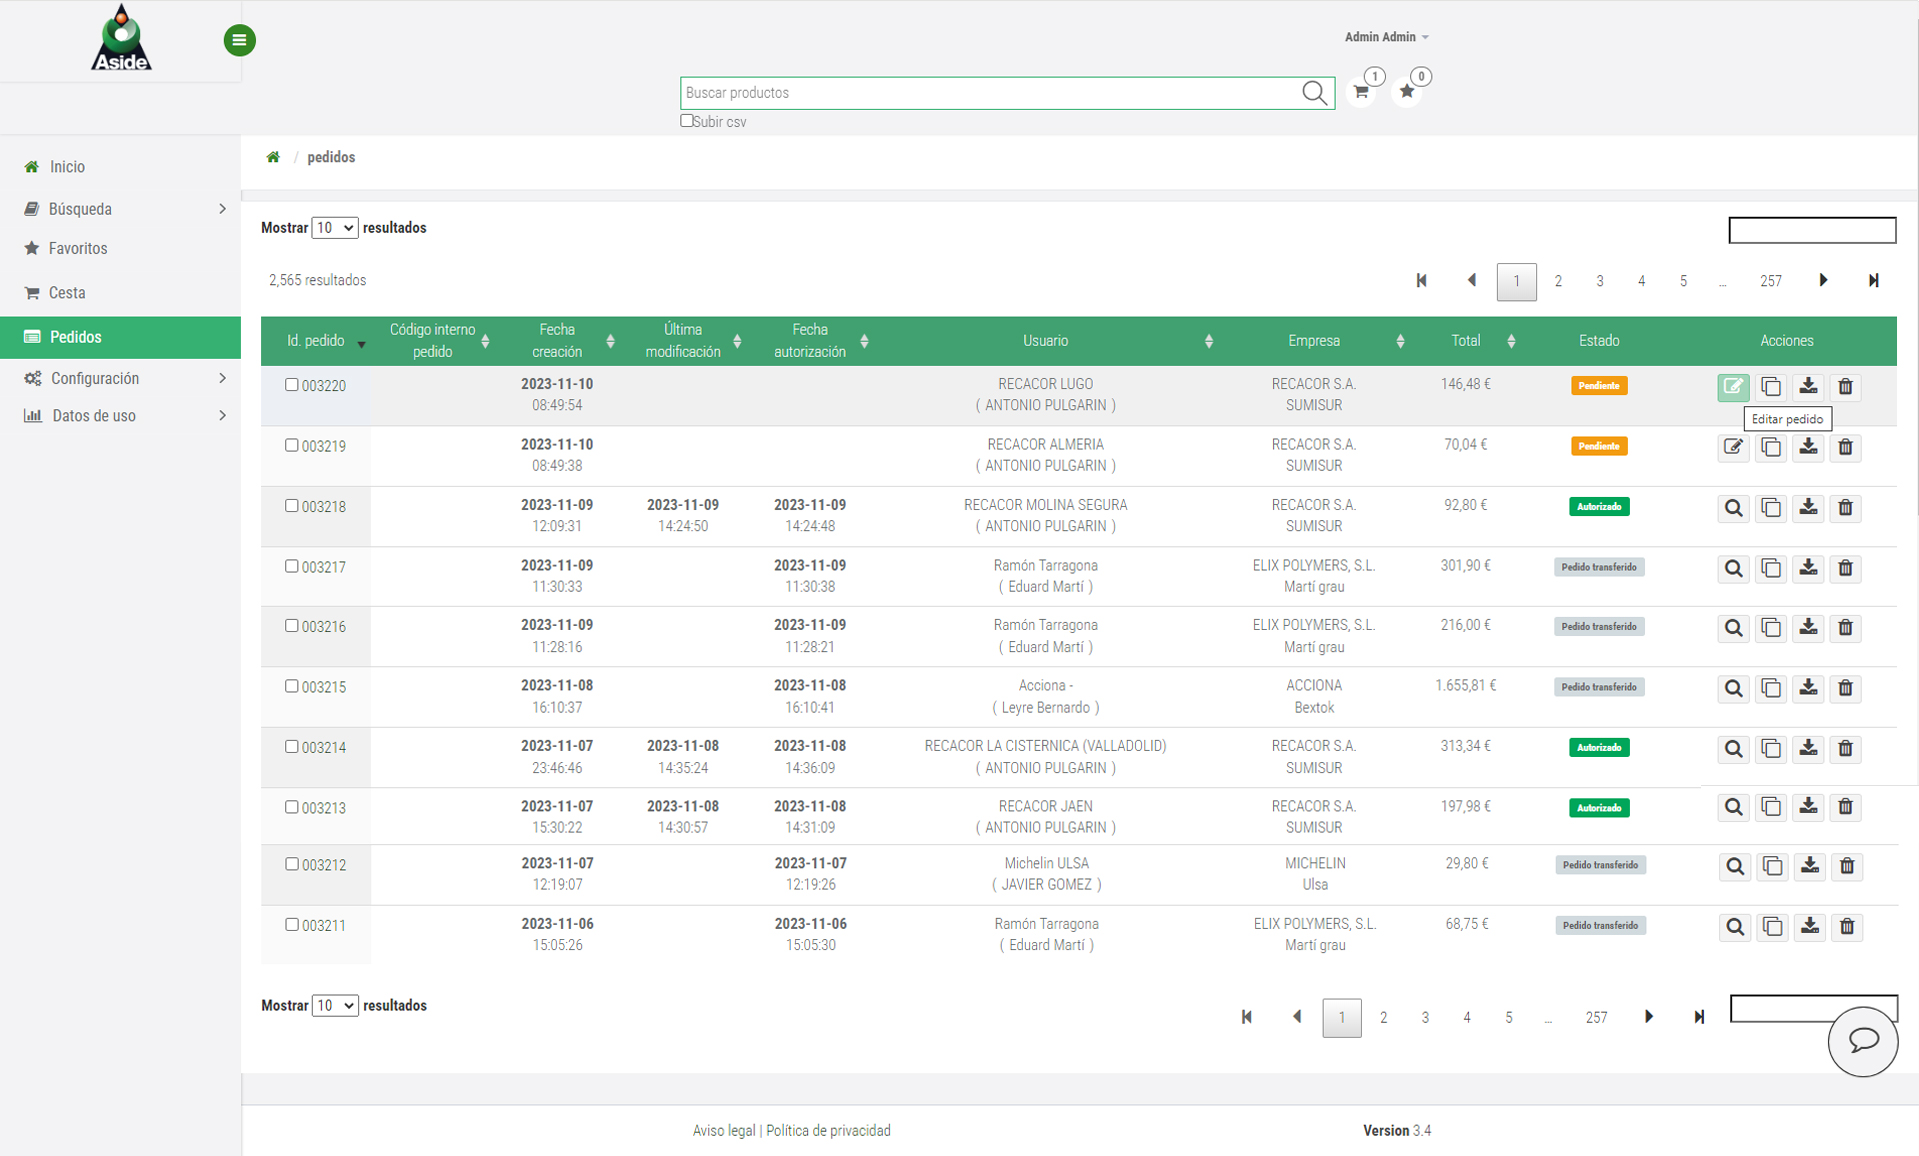Open the top Mostrar results dropdown
The height and width of the screenshot is (1156, 1919).
(334, 228)
